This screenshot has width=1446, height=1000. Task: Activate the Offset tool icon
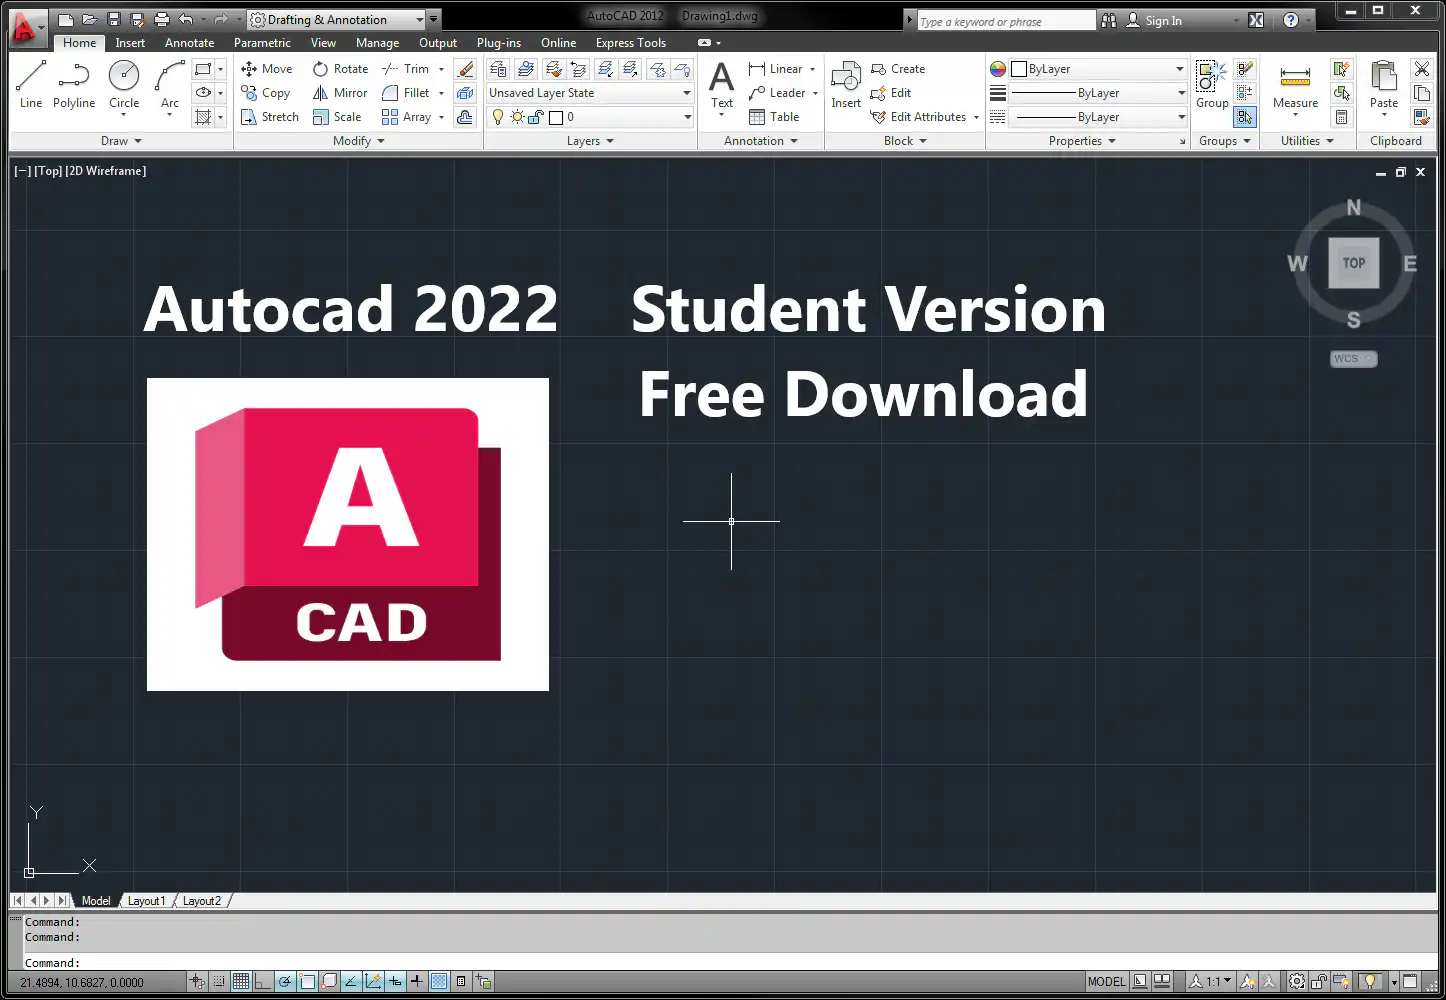coord(465,117)
